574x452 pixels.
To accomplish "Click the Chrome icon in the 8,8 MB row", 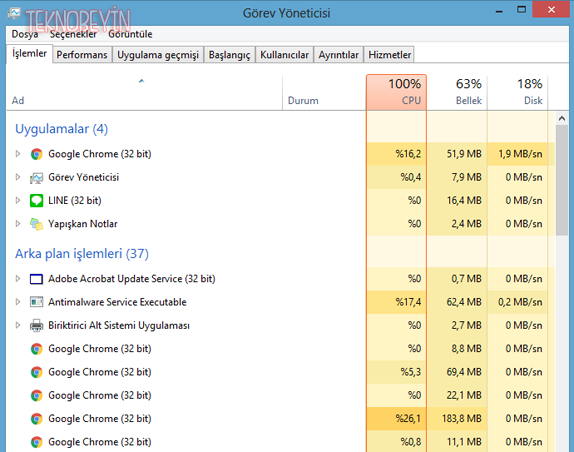I will [x=36, y=349].
